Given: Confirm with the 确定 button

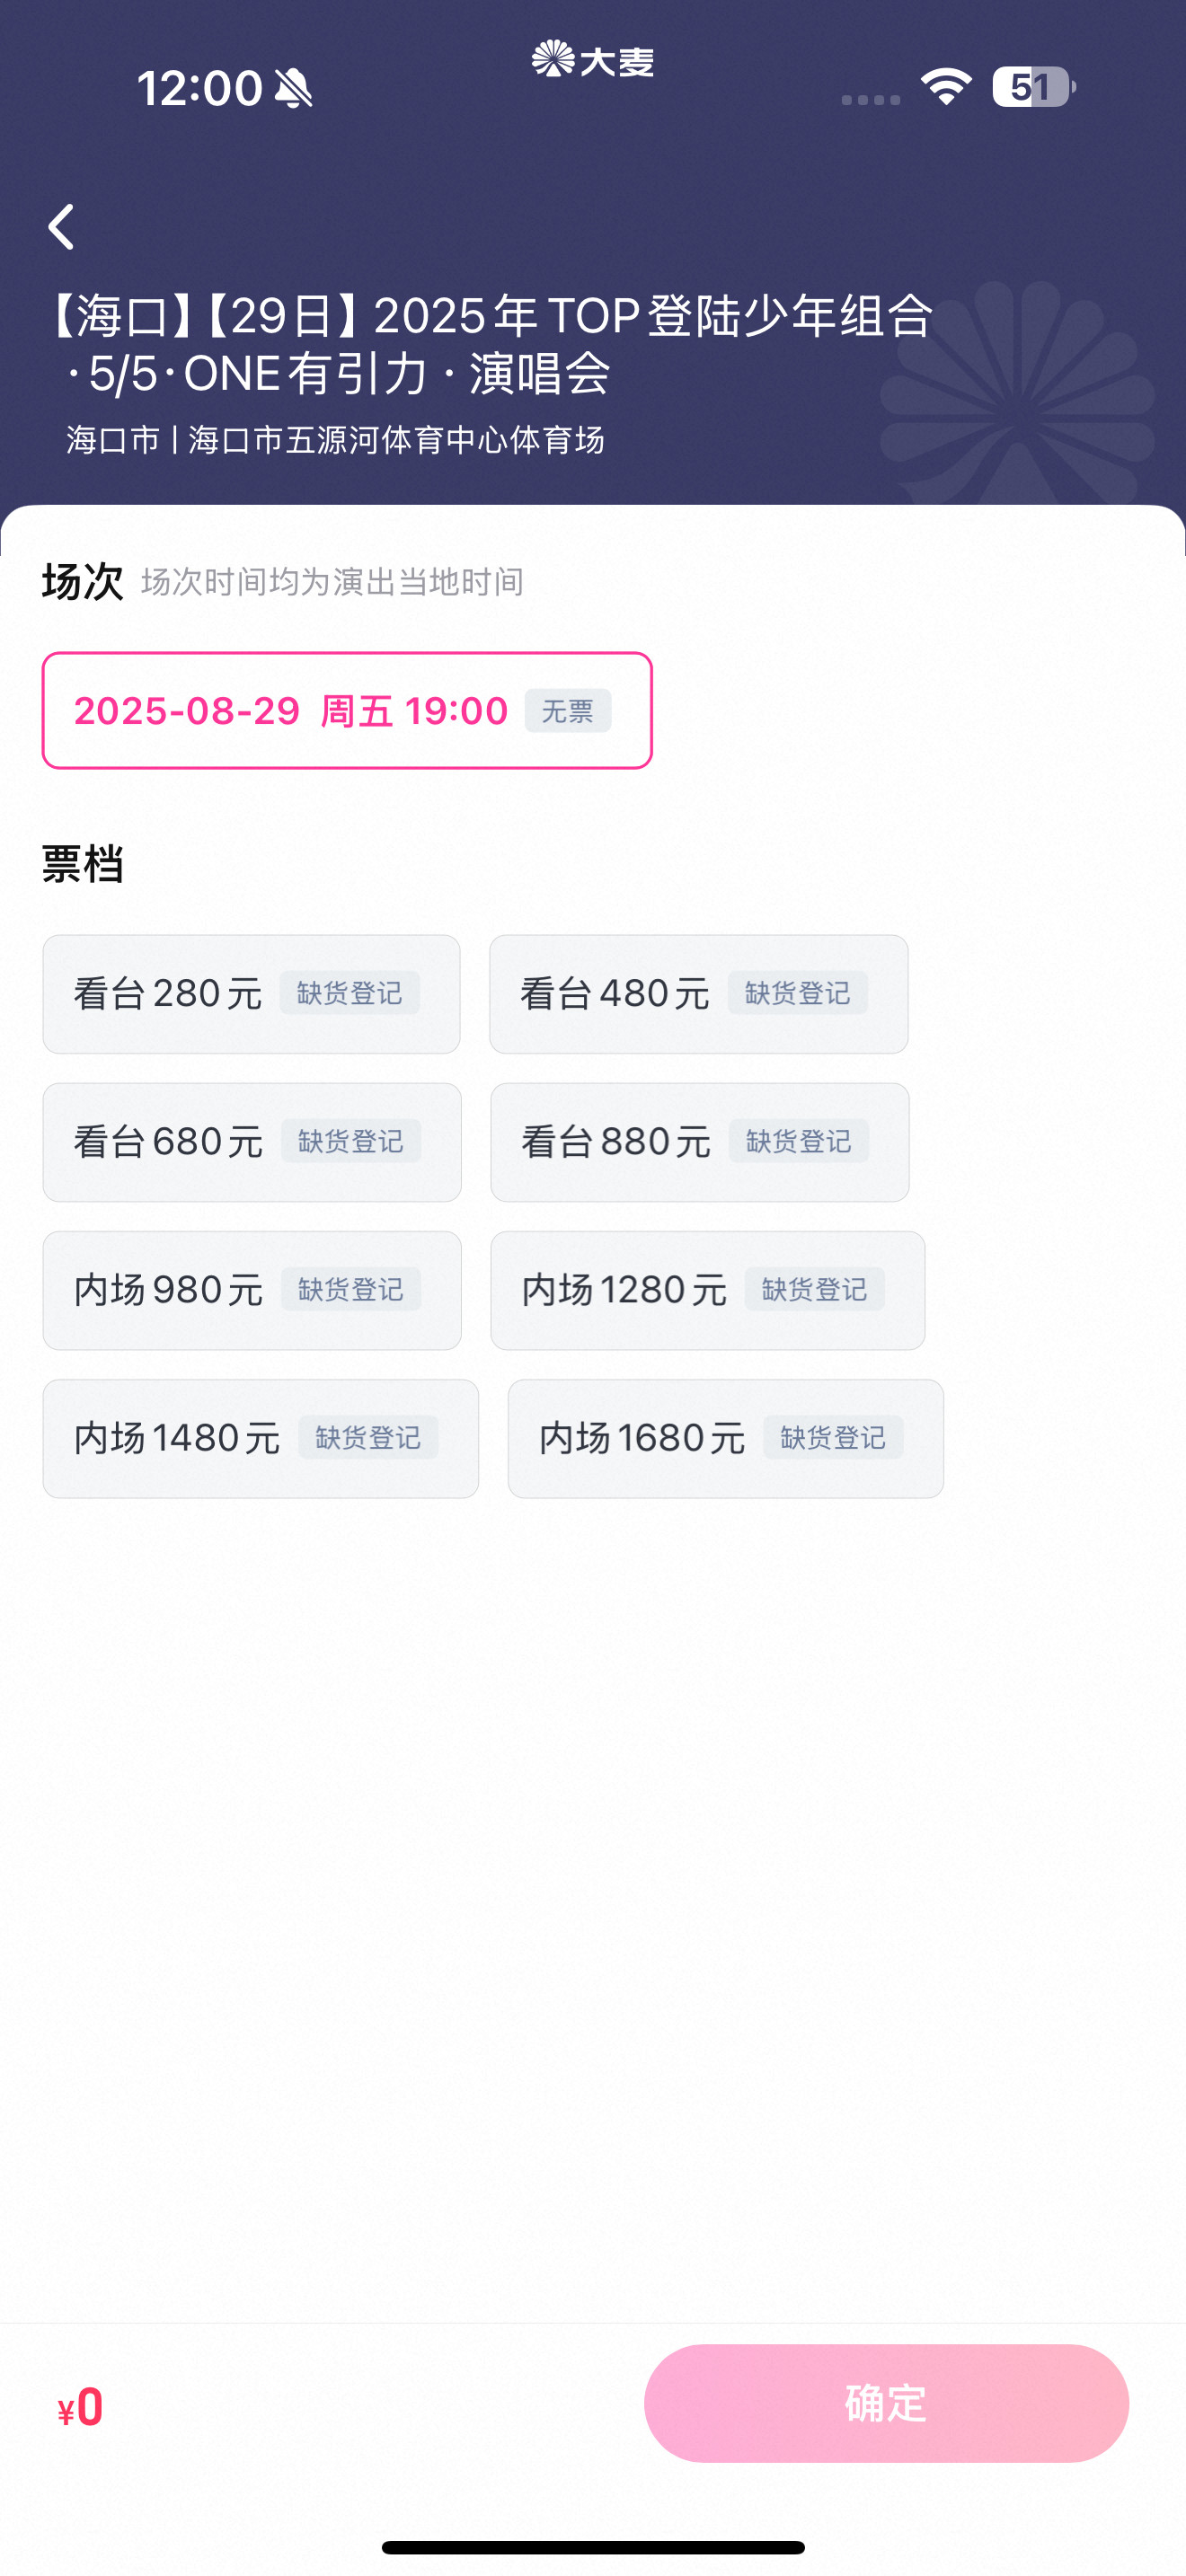Looking at the screenshot, I should click(x=886, y=2402).
